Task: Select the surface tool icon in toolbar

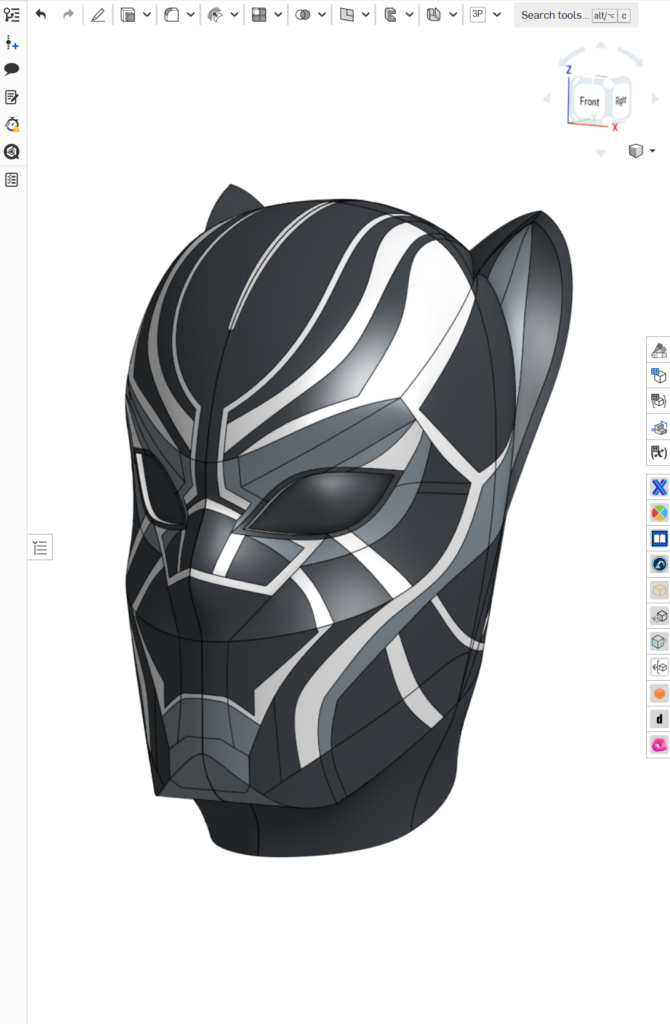Action: coord(215,14)
